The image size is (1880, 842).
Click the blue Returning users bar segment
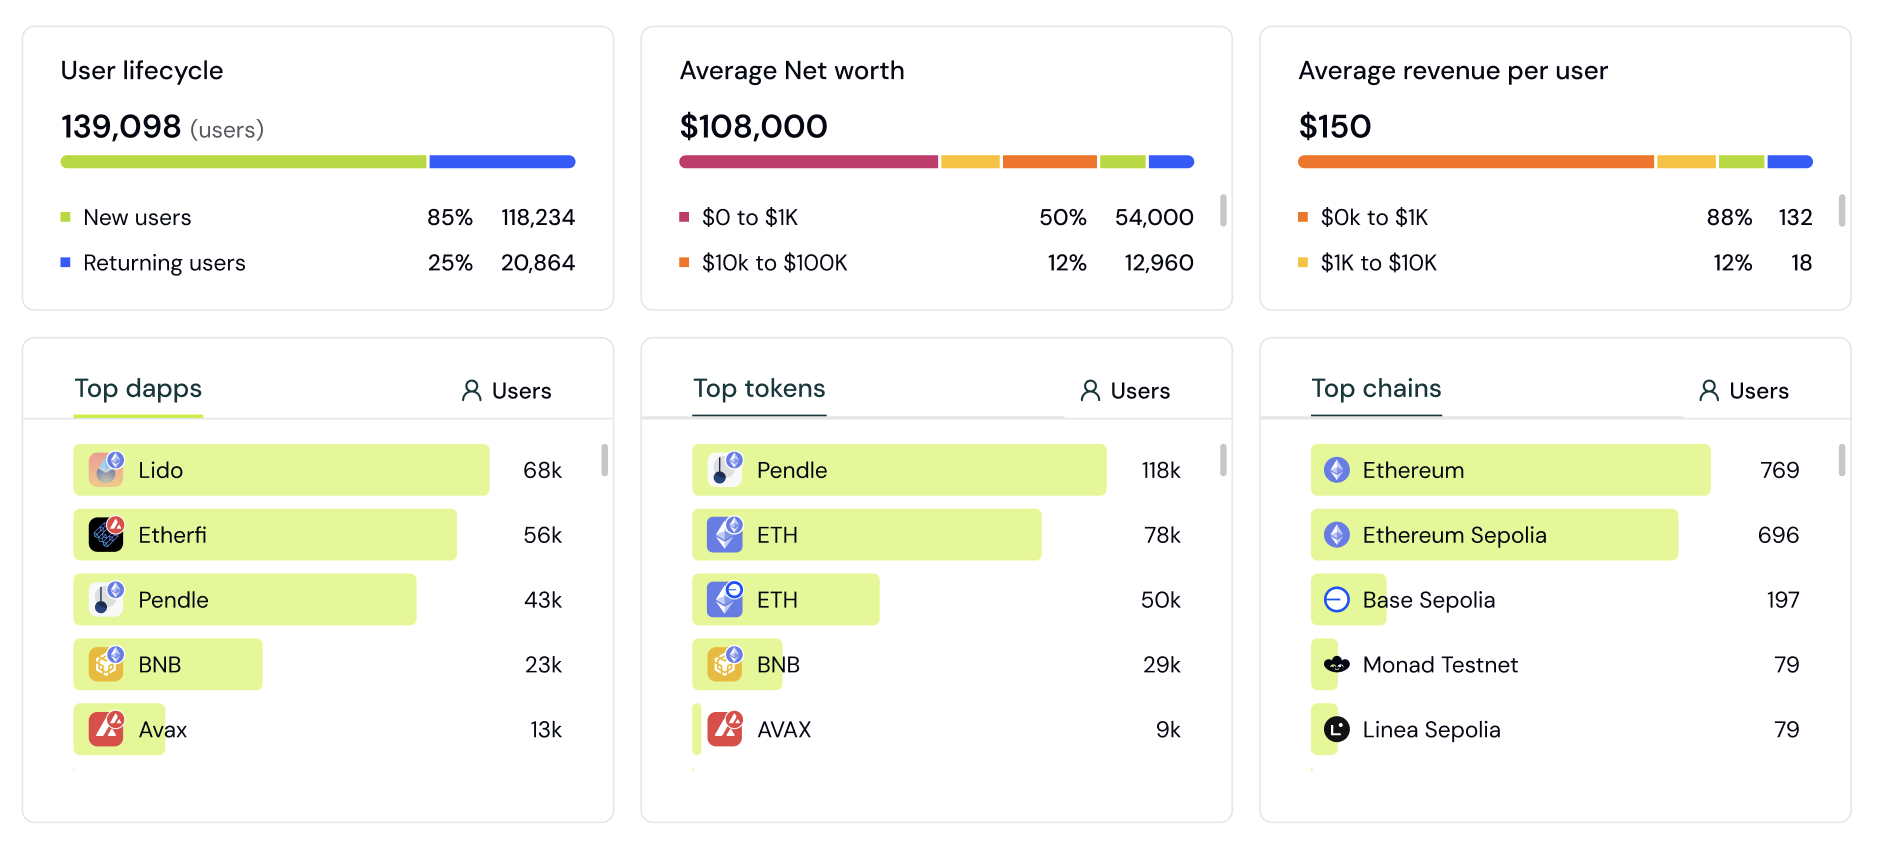tap(502, 162)
